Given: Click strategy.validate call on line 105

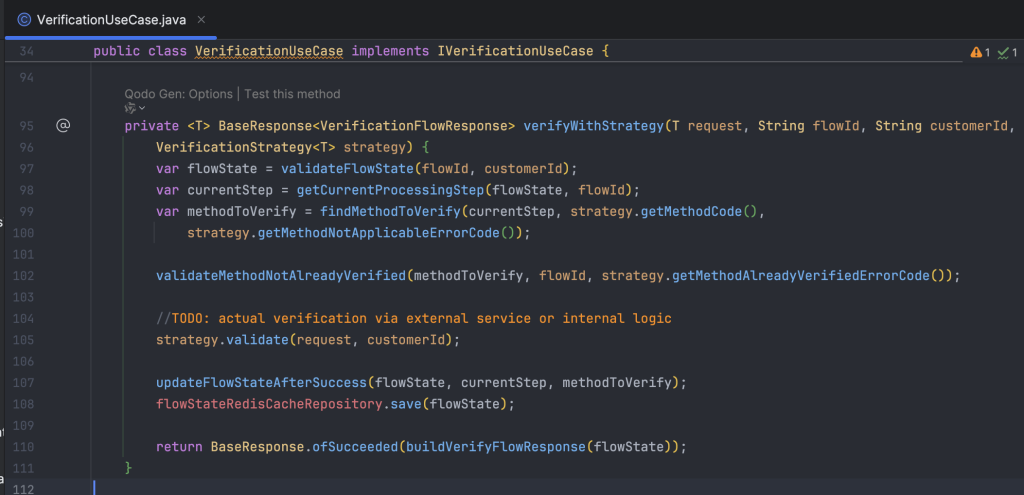Looking at the screenshot, I should [222, 340].
